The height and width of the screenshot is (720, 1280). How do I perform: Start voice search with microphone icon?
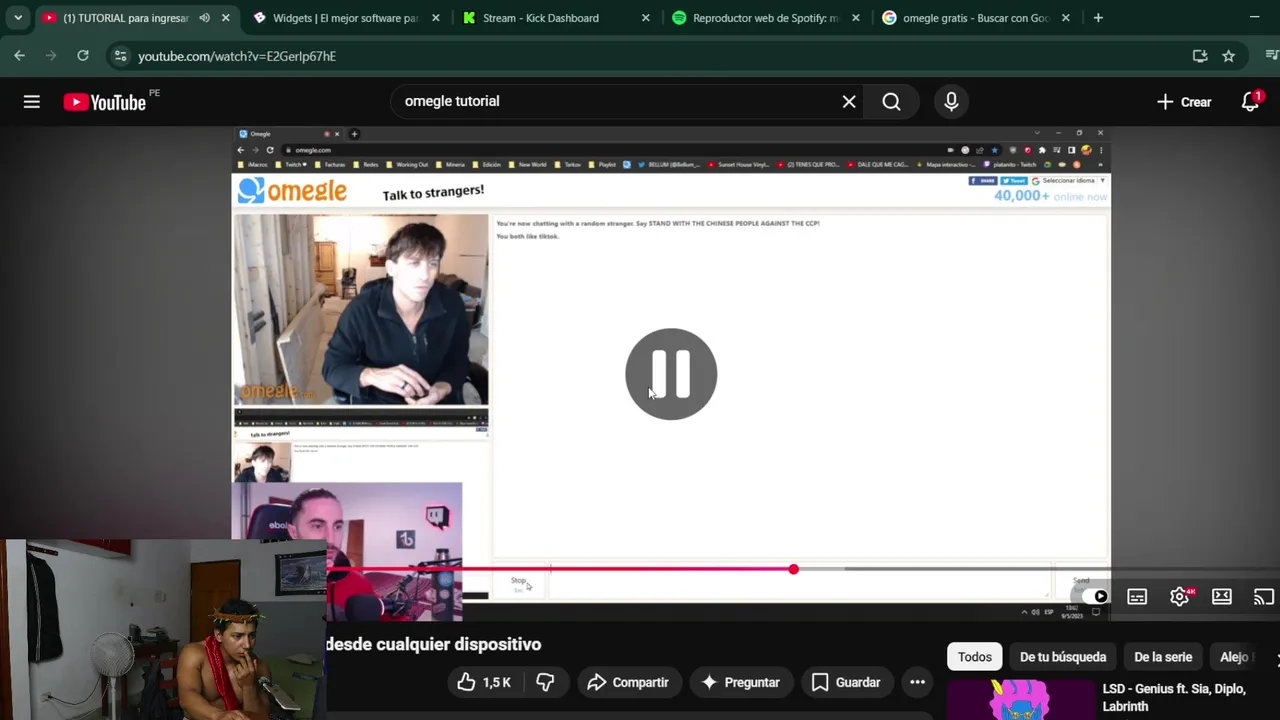click(951, 101)
